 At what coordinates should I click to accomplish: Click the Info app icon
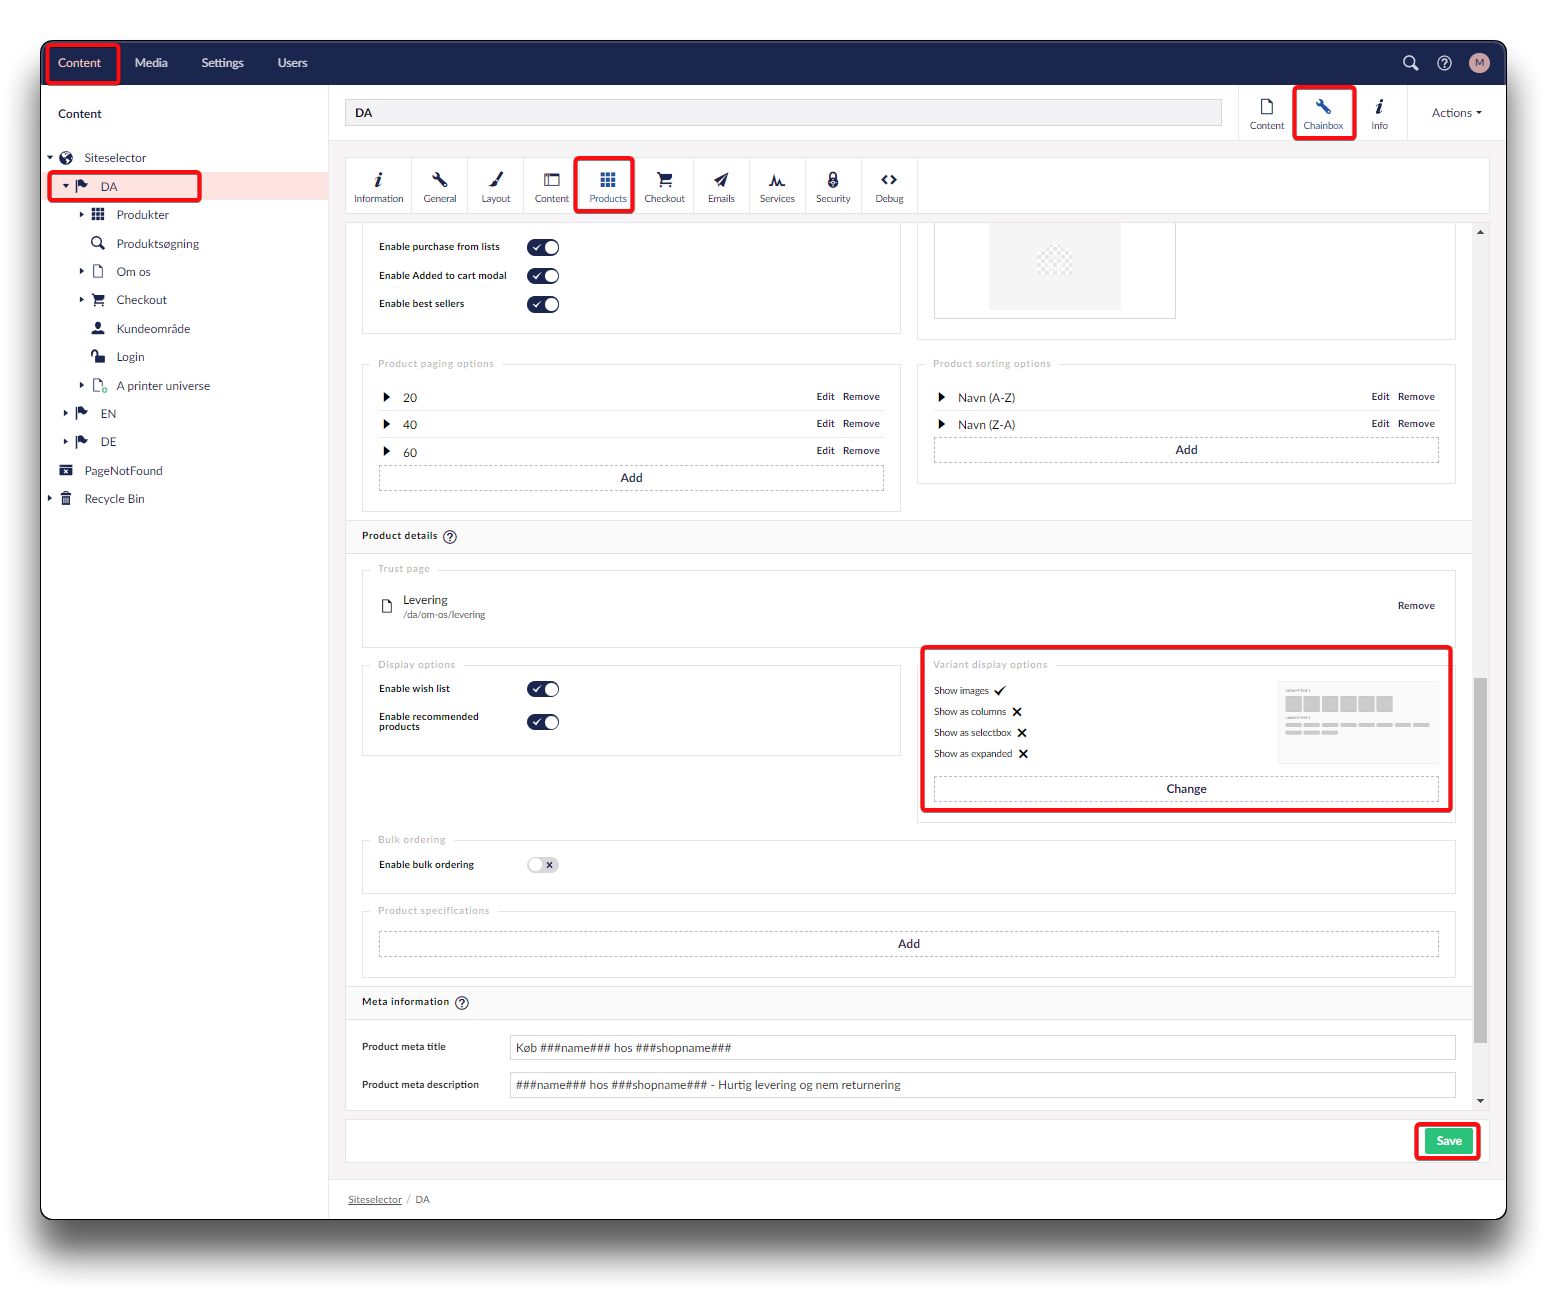[x=1379, y=113]
